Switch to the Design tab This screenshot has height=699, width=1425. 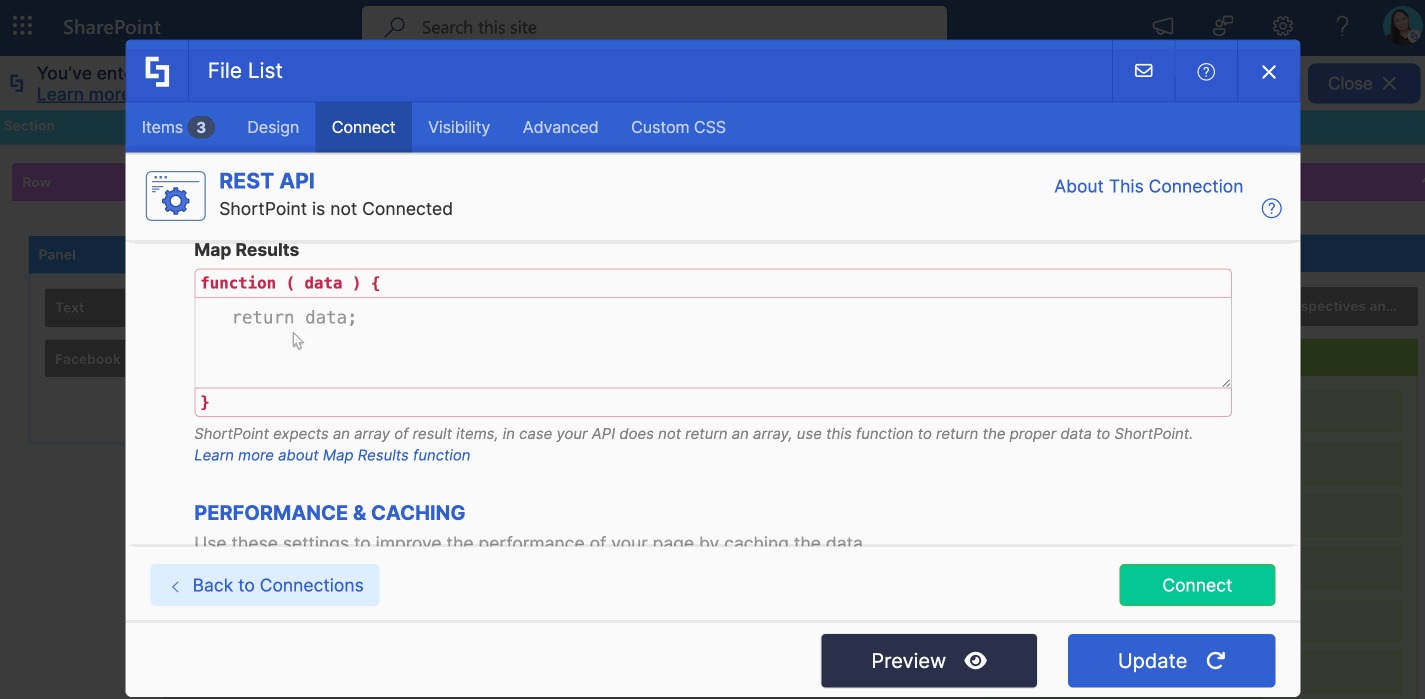tap(273, 127)
